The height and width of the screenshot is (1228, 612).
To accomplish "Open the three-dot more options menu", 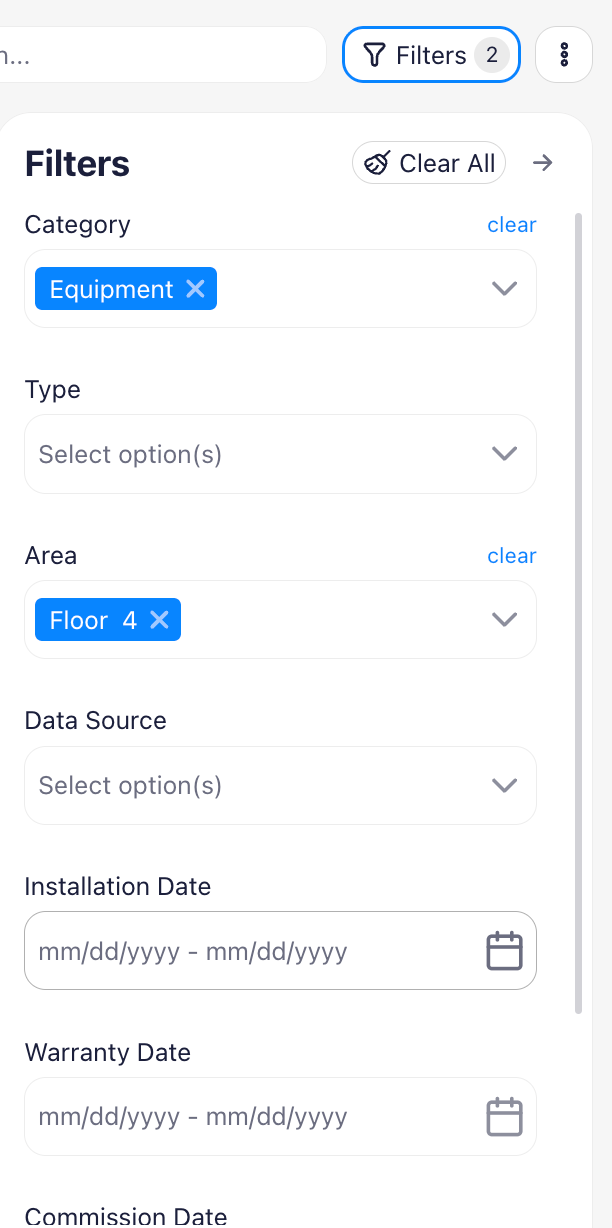I will coord(564,55).
